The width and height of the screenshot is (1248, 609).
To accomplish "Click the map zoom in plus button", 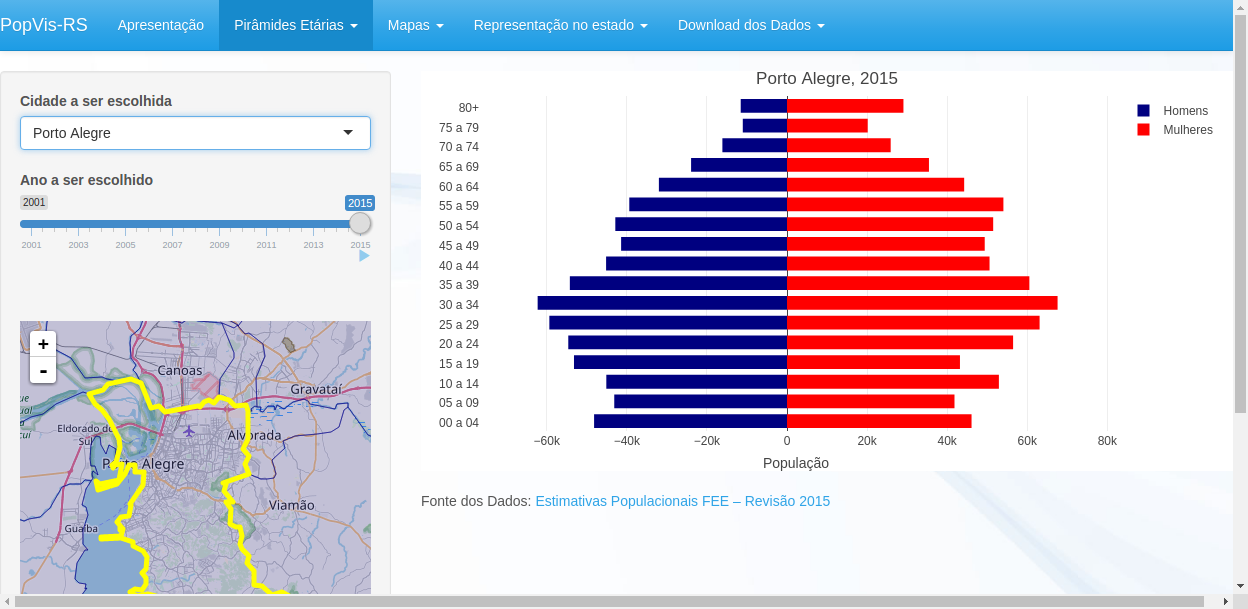I will point(43,344).
